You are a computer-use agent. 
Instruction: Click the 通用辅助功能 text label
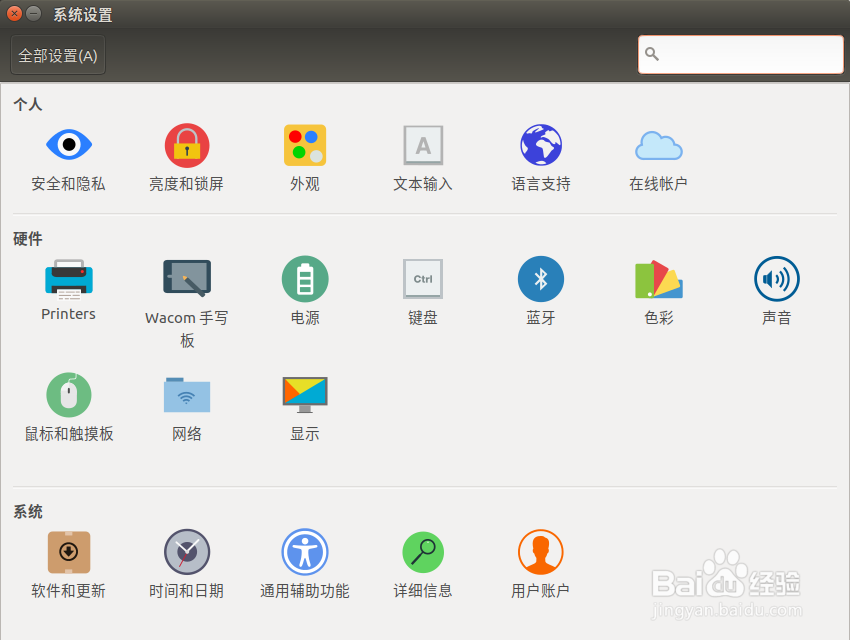pos(305,591)
